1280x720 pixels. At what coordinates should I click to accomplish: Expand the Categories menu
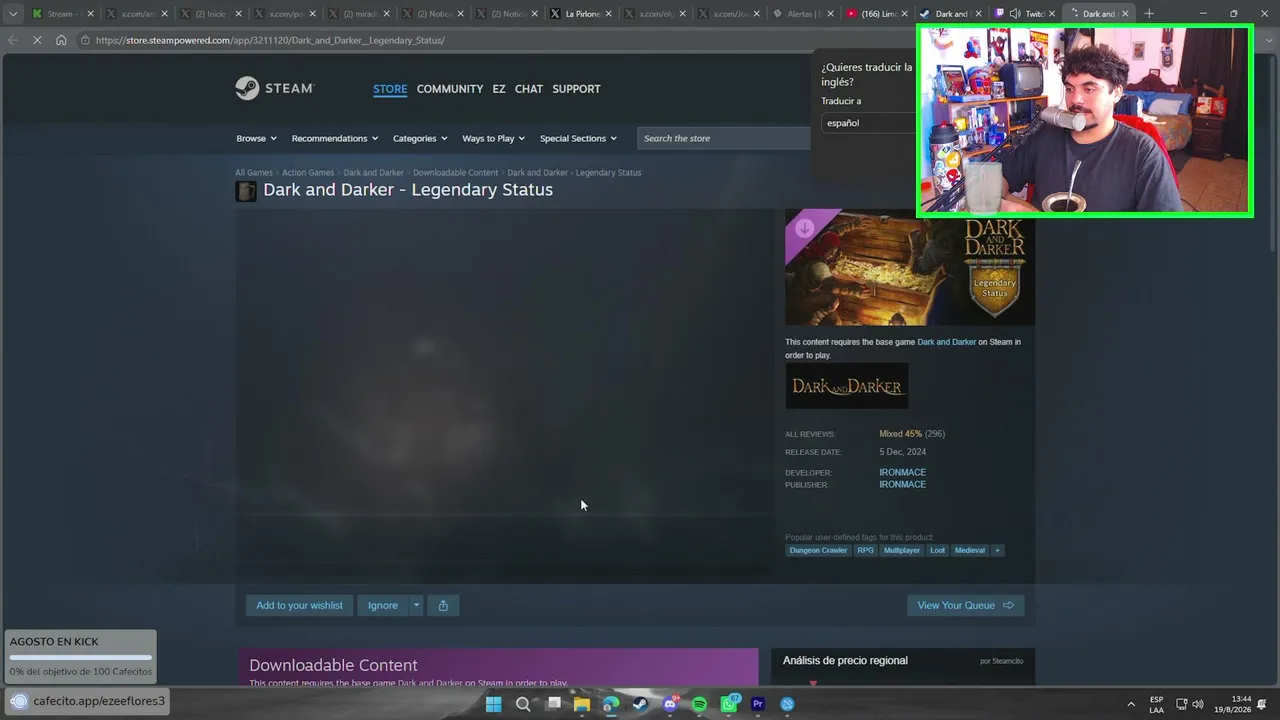420,138
